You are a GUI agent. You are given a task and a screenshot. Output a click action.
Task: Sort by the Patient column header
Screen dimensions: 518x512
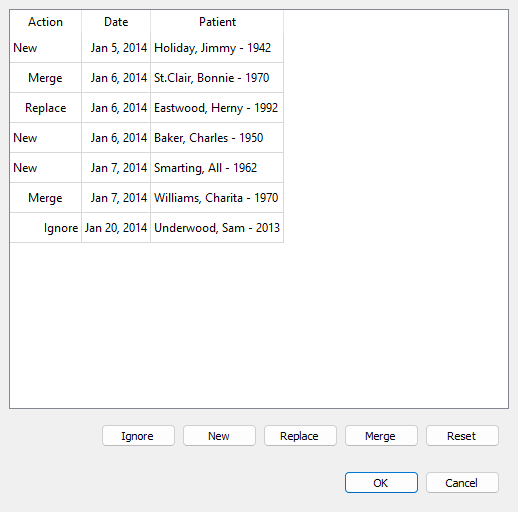(x=217, y=22)
